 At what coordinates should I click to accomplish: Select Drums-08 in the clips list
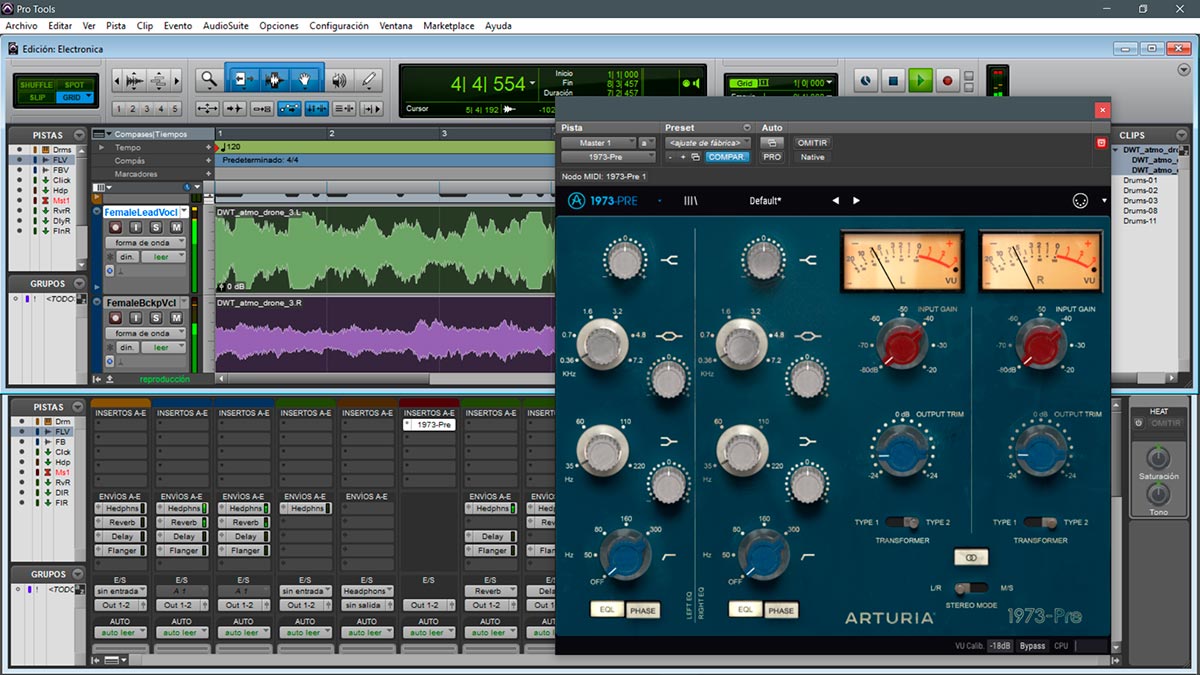(x=1140, y=211)
